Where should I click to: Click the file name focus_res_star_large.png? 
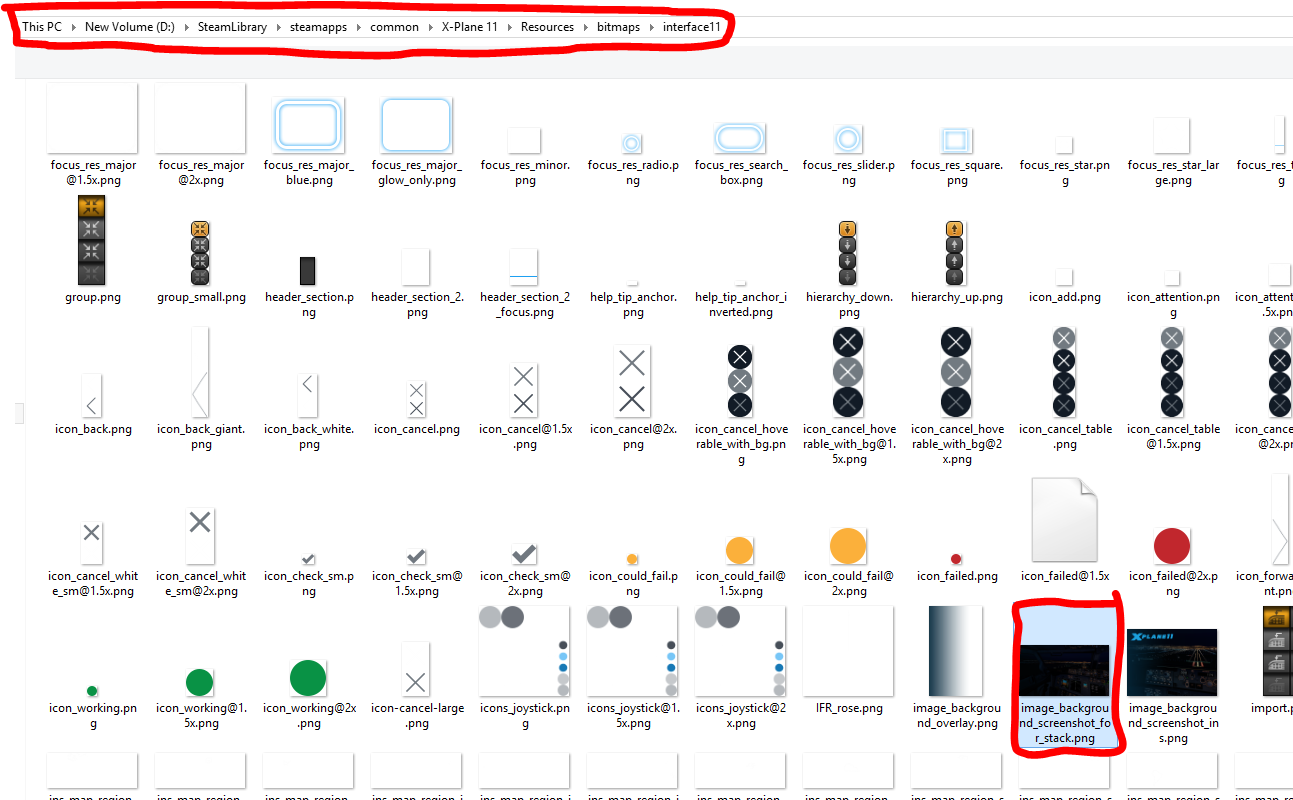point(1172,172)
